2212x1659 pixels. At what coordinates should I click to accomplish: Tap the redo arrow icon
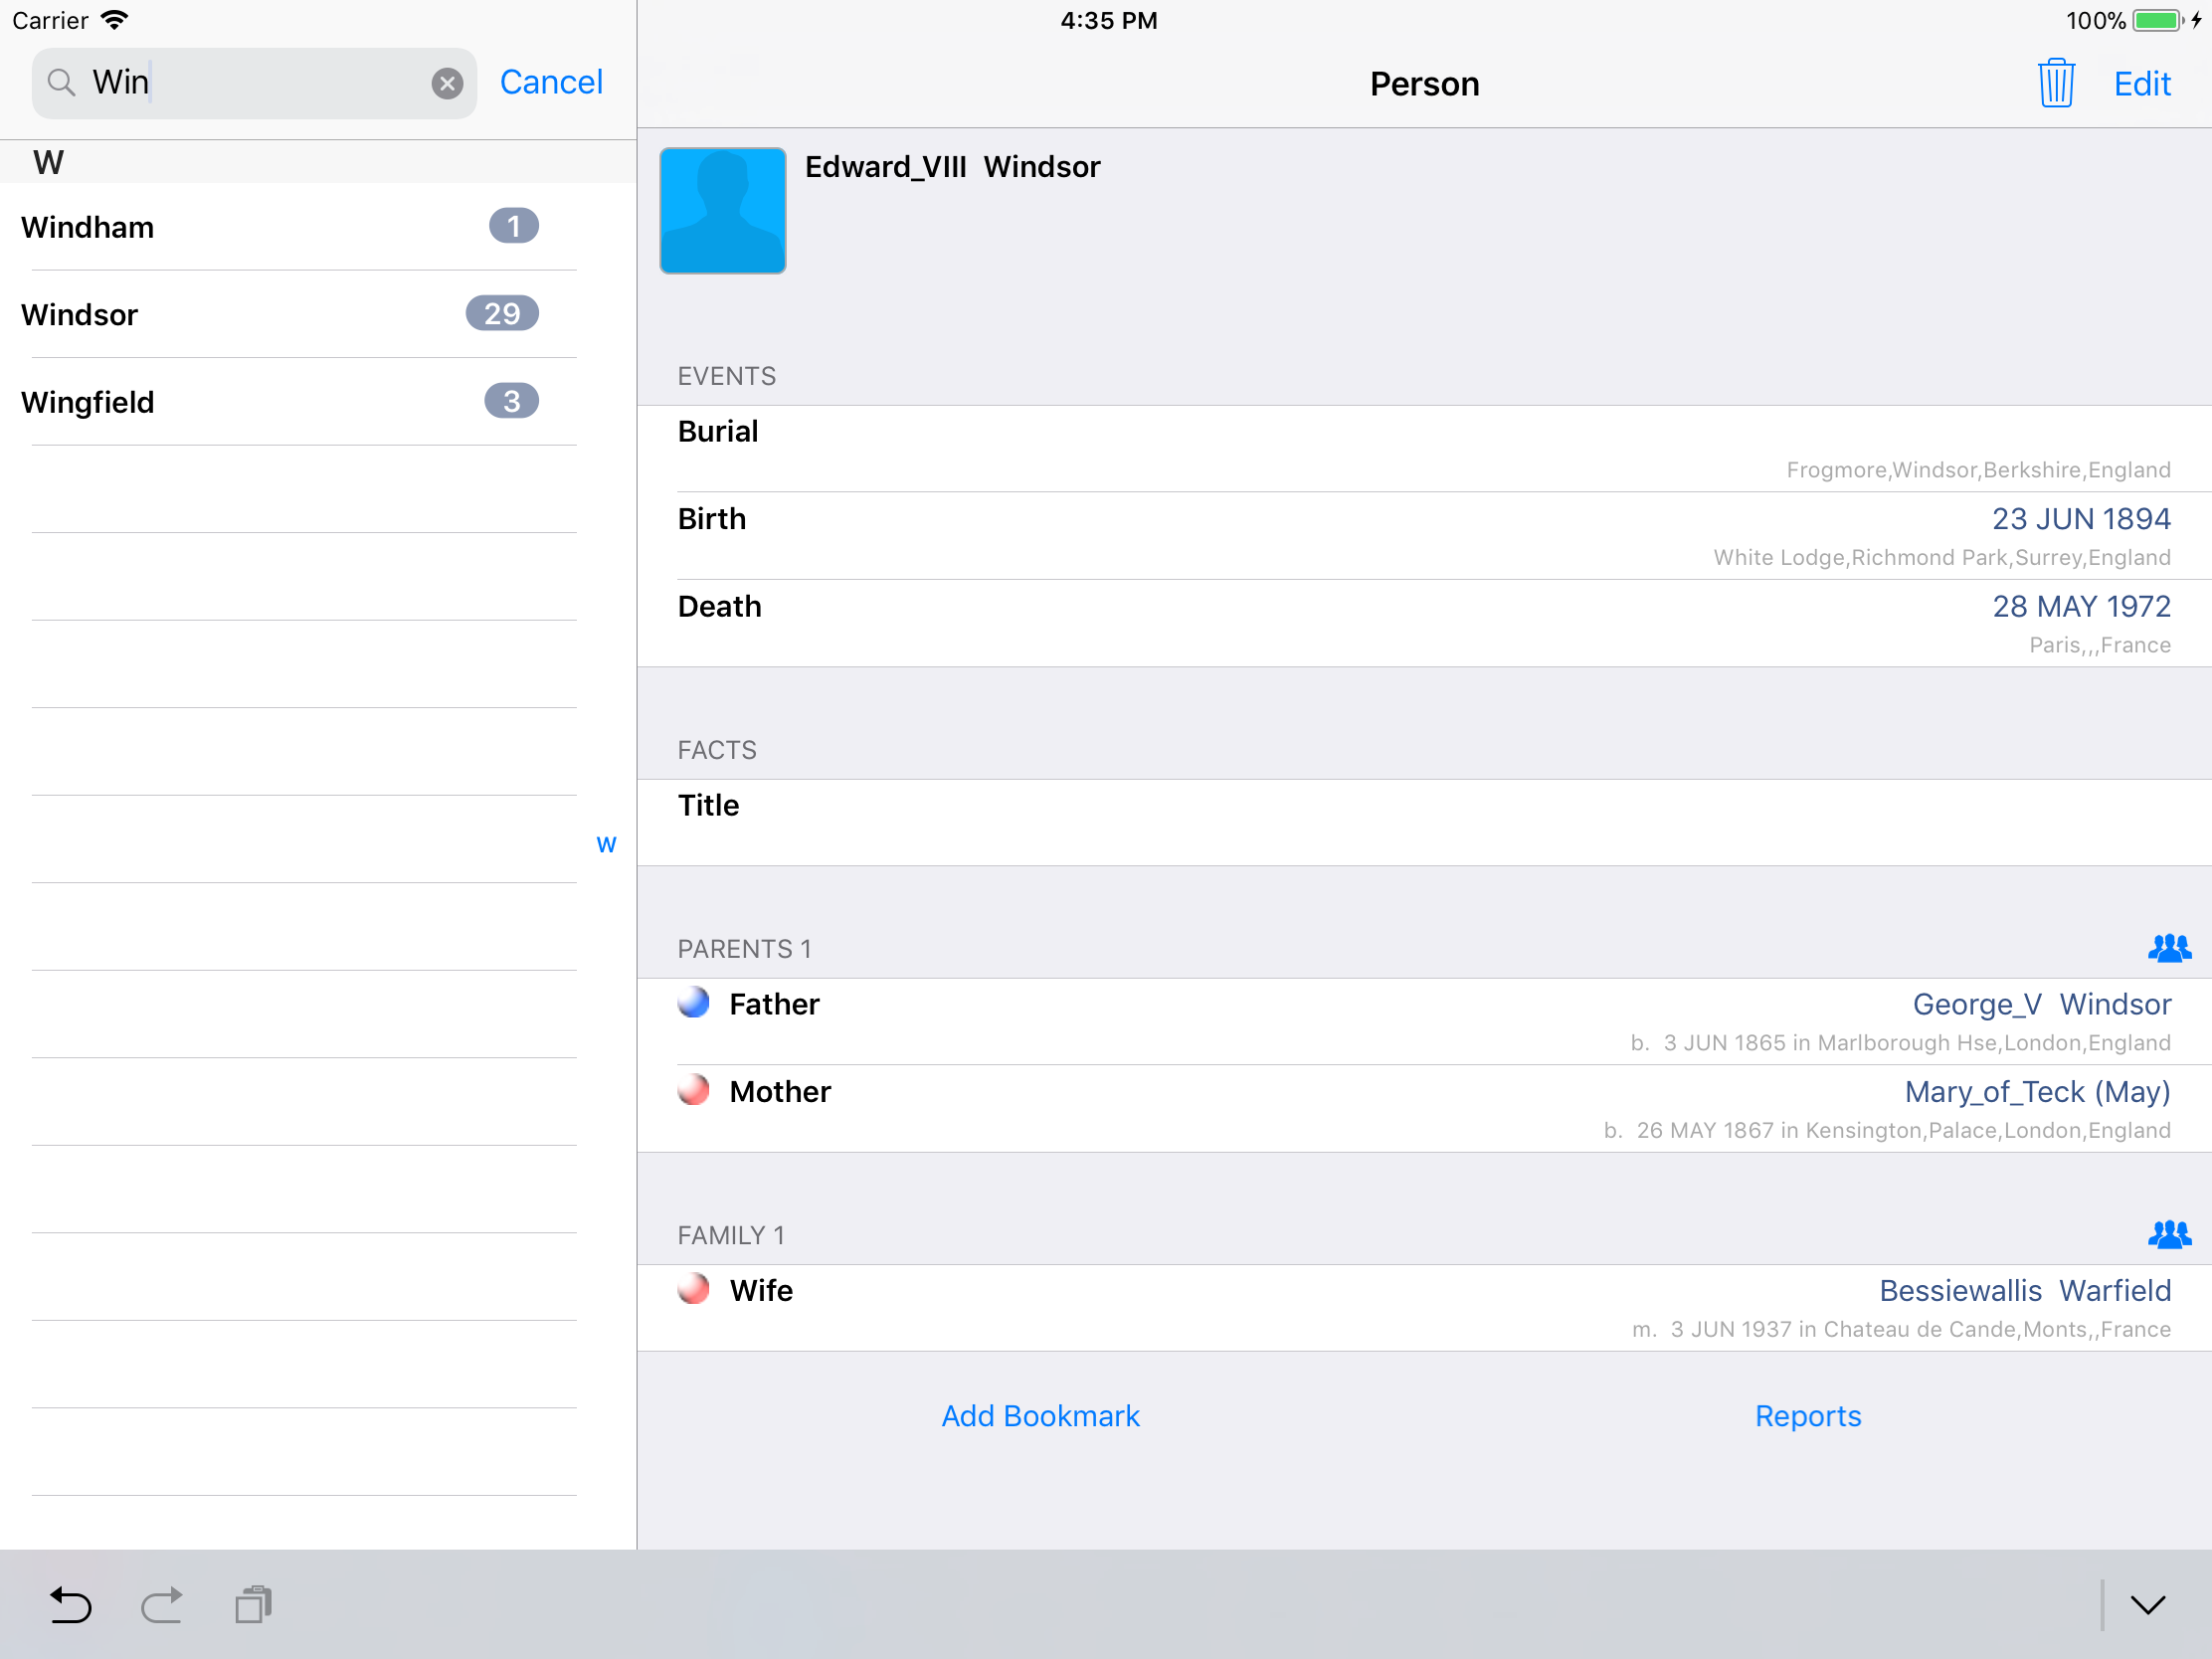[161, 1605]
